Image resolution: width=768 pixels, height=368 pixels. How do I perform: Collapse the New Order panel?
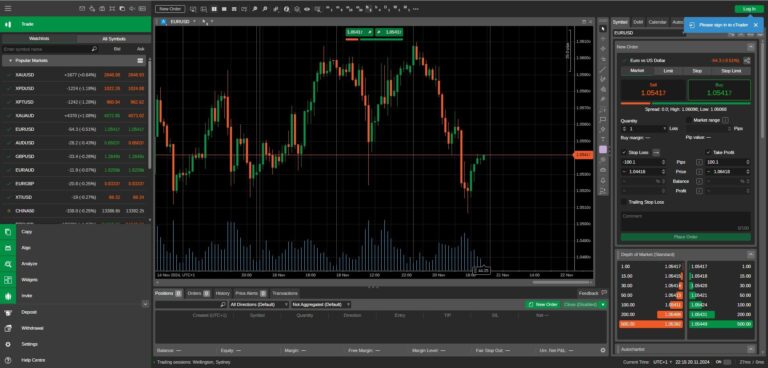(750, 47)
